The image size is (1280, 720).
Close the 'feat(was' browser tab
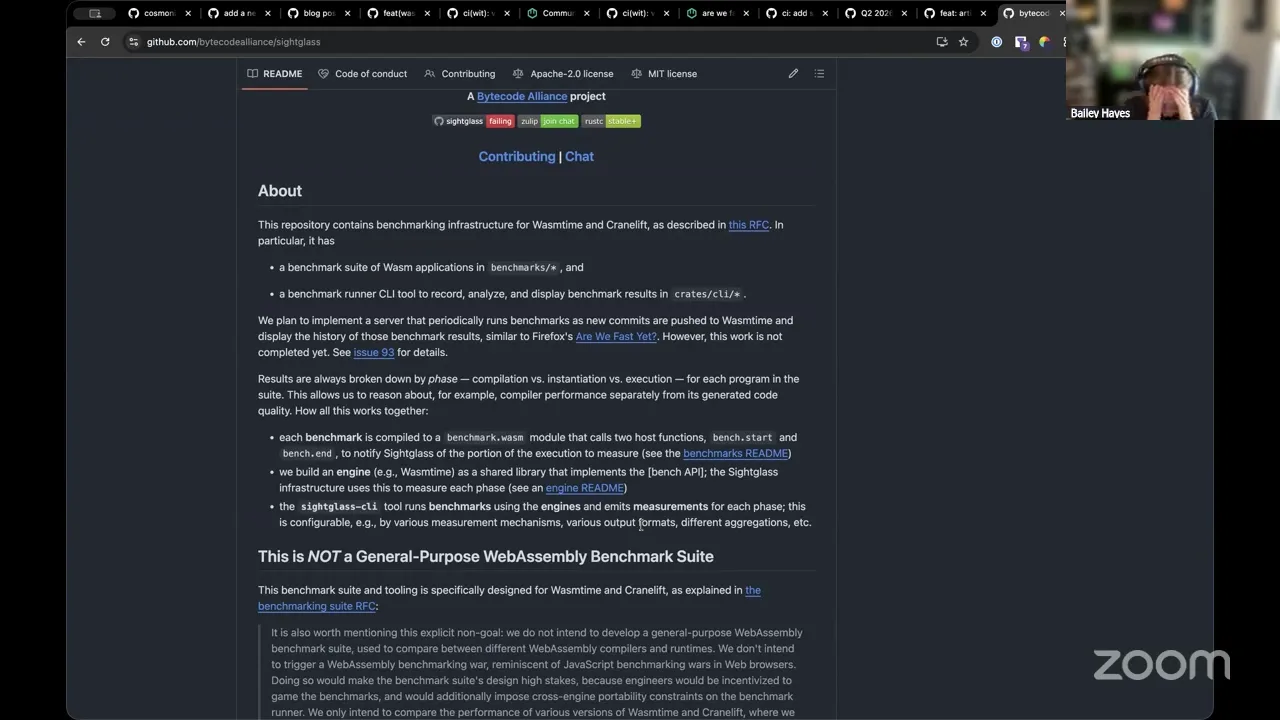(x=427, y=14)
